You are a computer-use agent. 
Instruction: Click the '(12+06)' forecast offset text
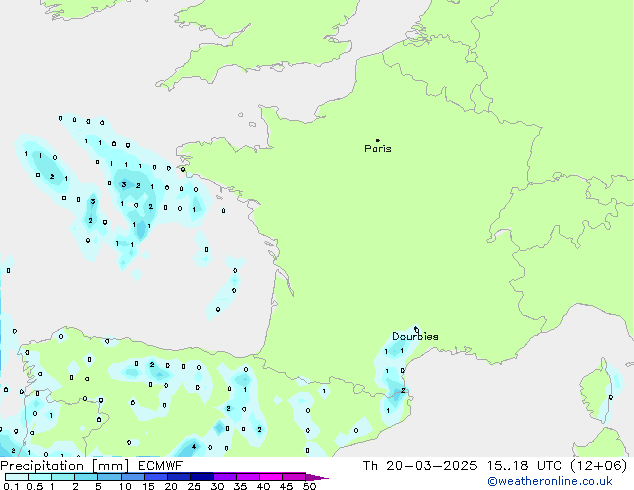pos(598,466)
